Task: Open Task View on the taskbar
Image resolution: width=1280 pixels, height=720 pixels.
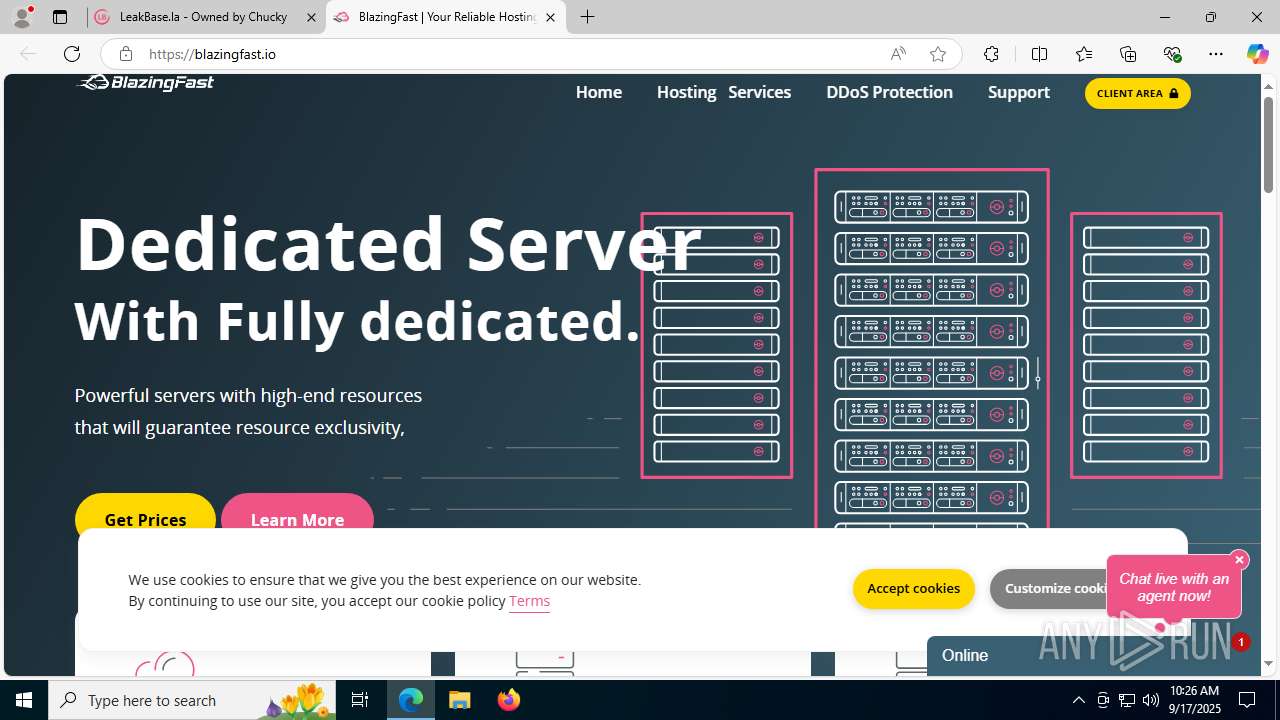Action: 360,700
